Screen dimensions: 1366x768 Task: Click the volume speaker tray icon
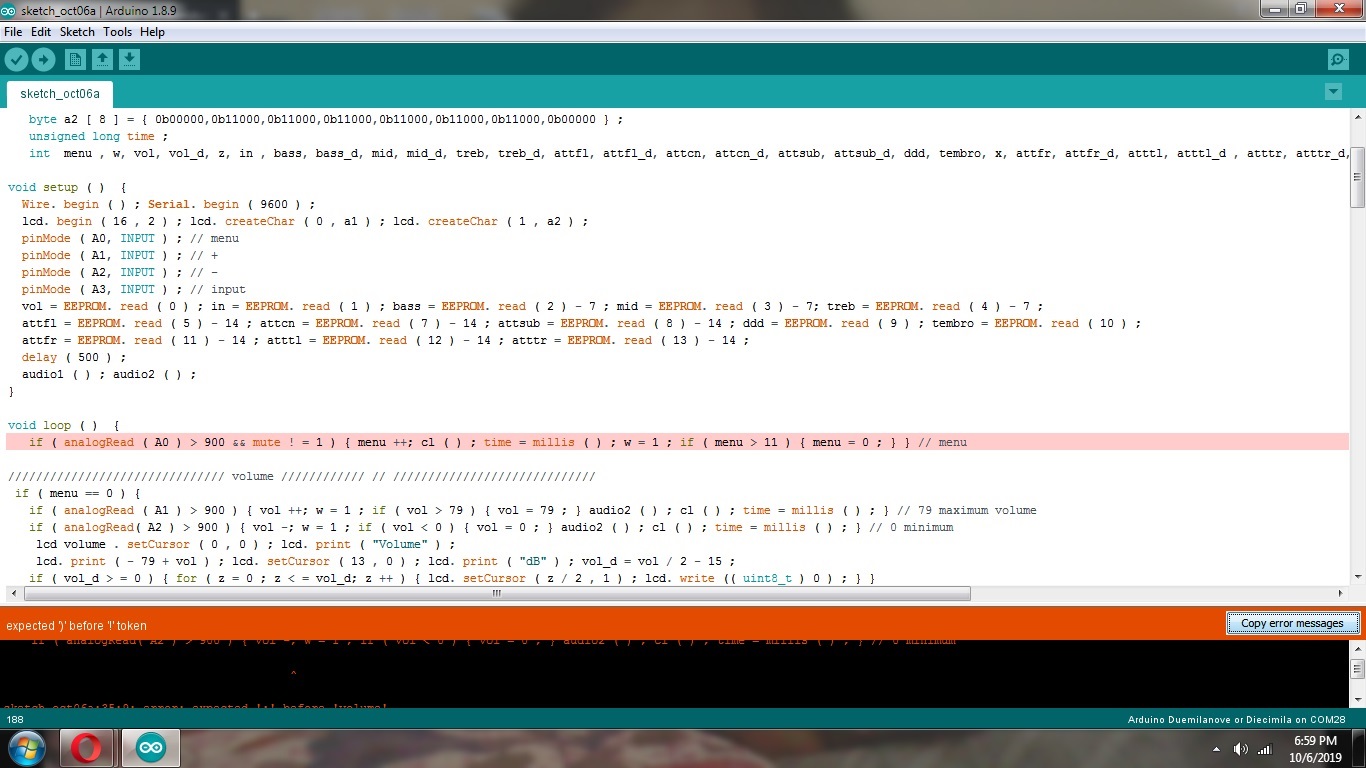click(1241, 749)
